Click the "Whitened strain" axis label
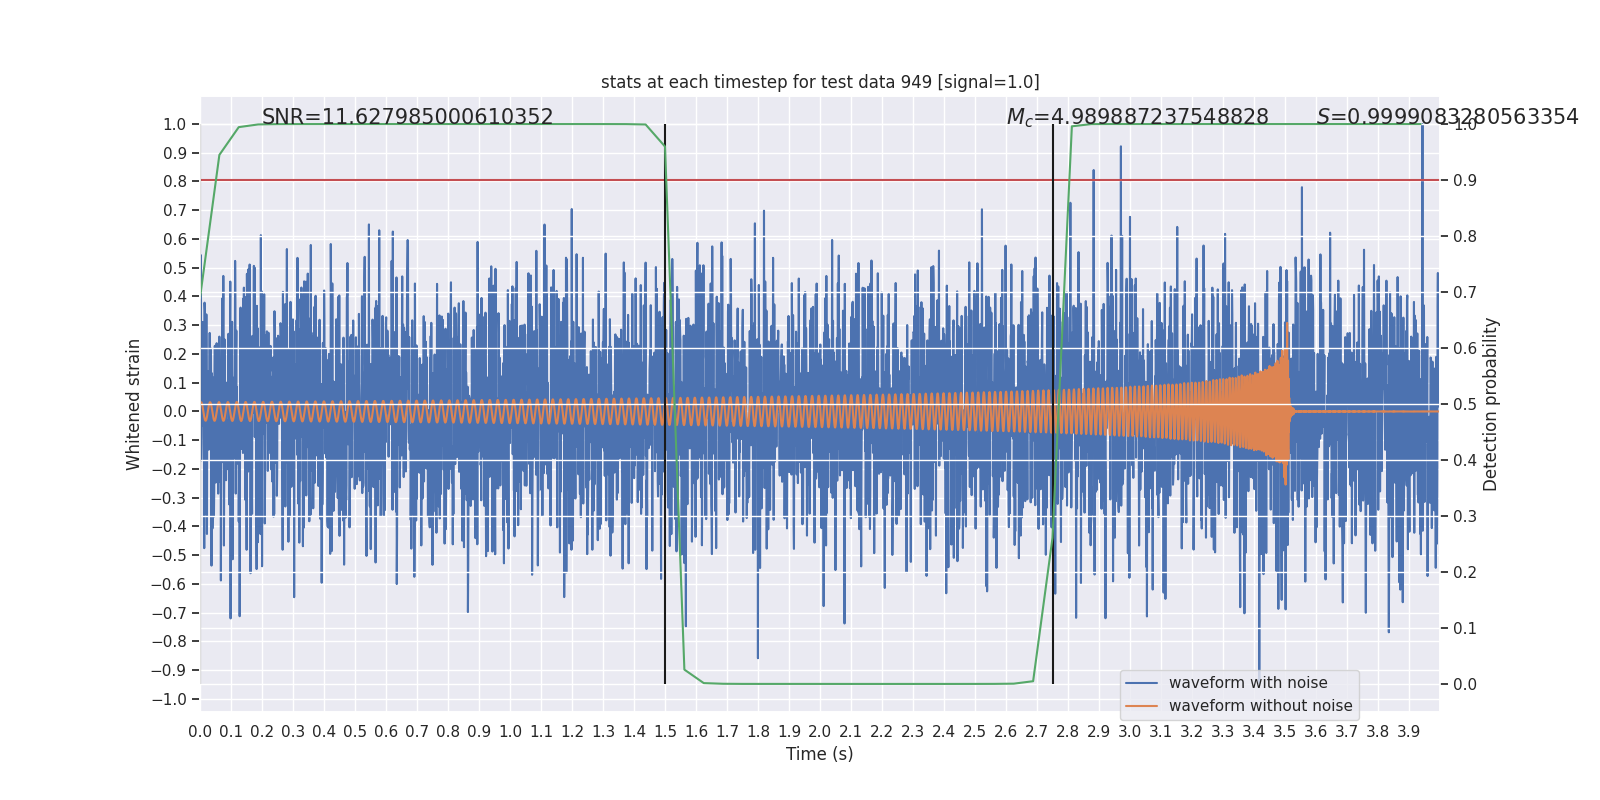 click(x=134, y=404)
